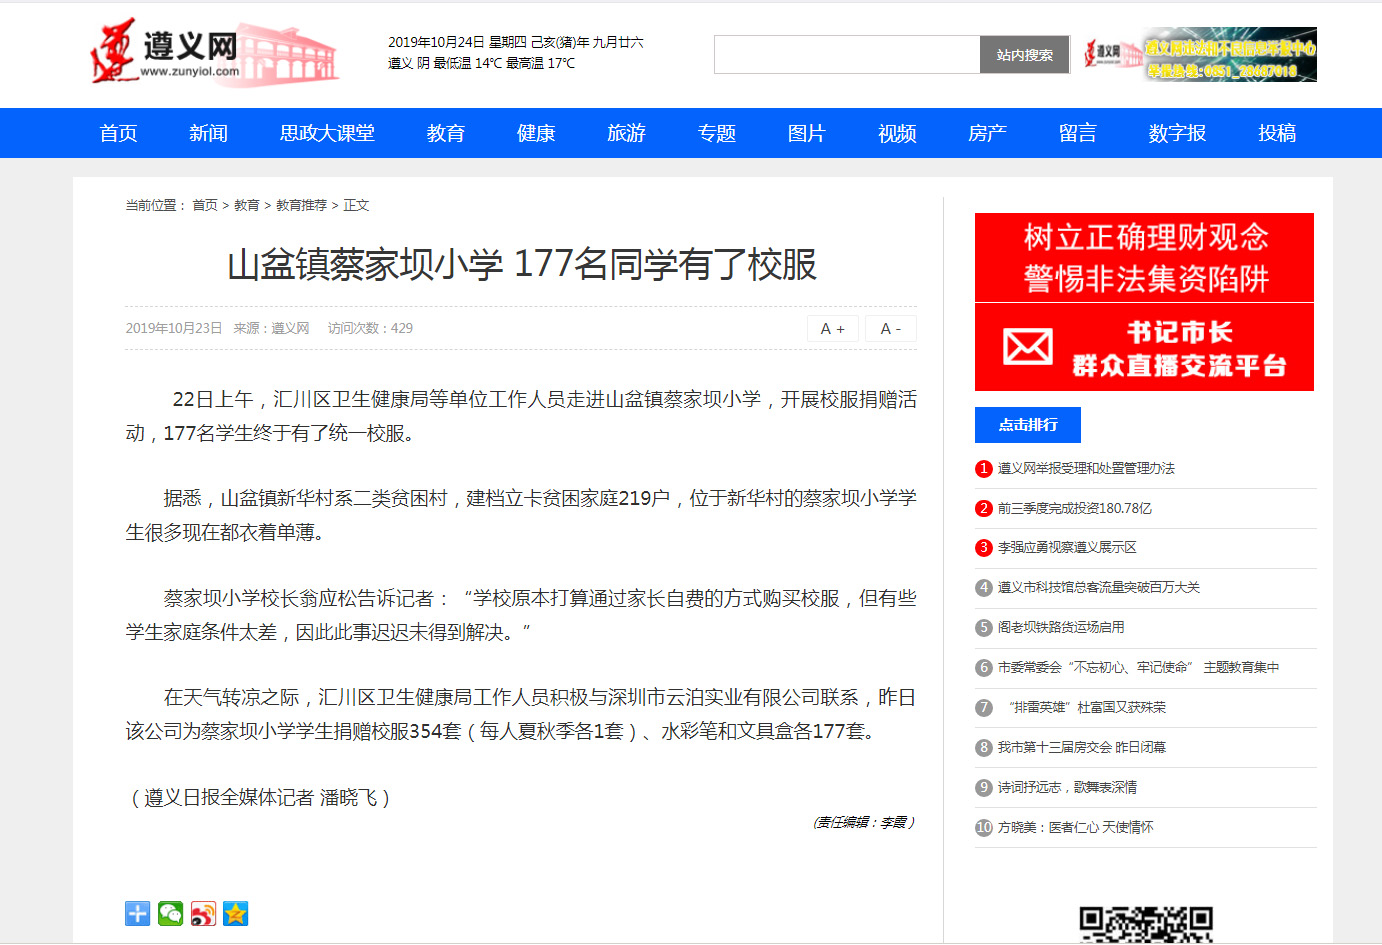Return to 首页 via the breadcrumb link
The height and width of the screenshot is (945, 1382).
tap(203, 205)
